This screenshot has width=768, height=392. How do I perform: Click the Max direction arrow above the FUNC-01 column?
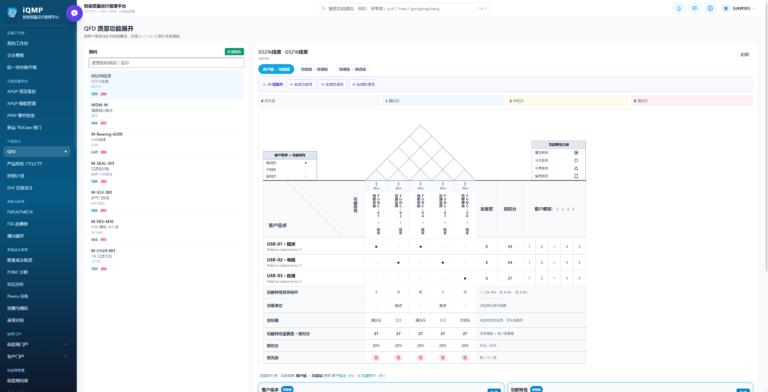point(376,185)
